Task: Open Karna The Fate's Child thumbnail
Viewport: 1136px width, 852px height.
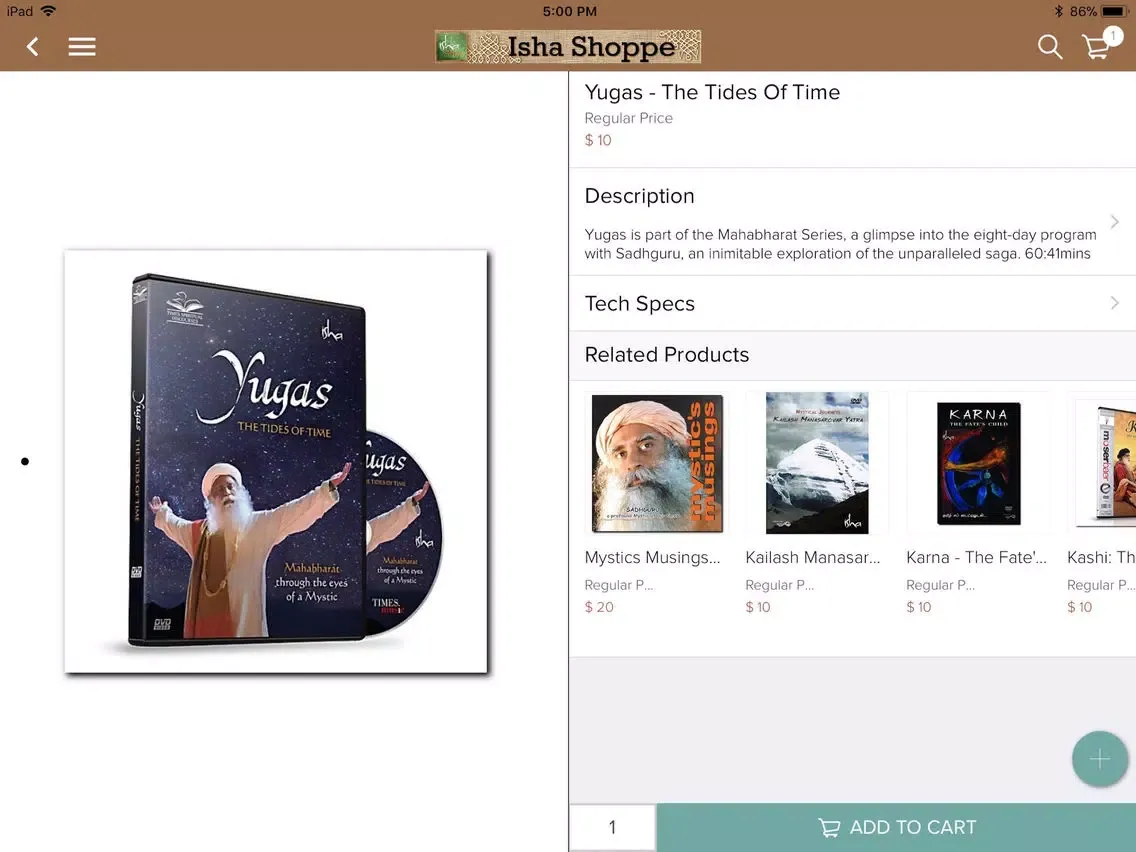Action: click(x=978, y=464)
